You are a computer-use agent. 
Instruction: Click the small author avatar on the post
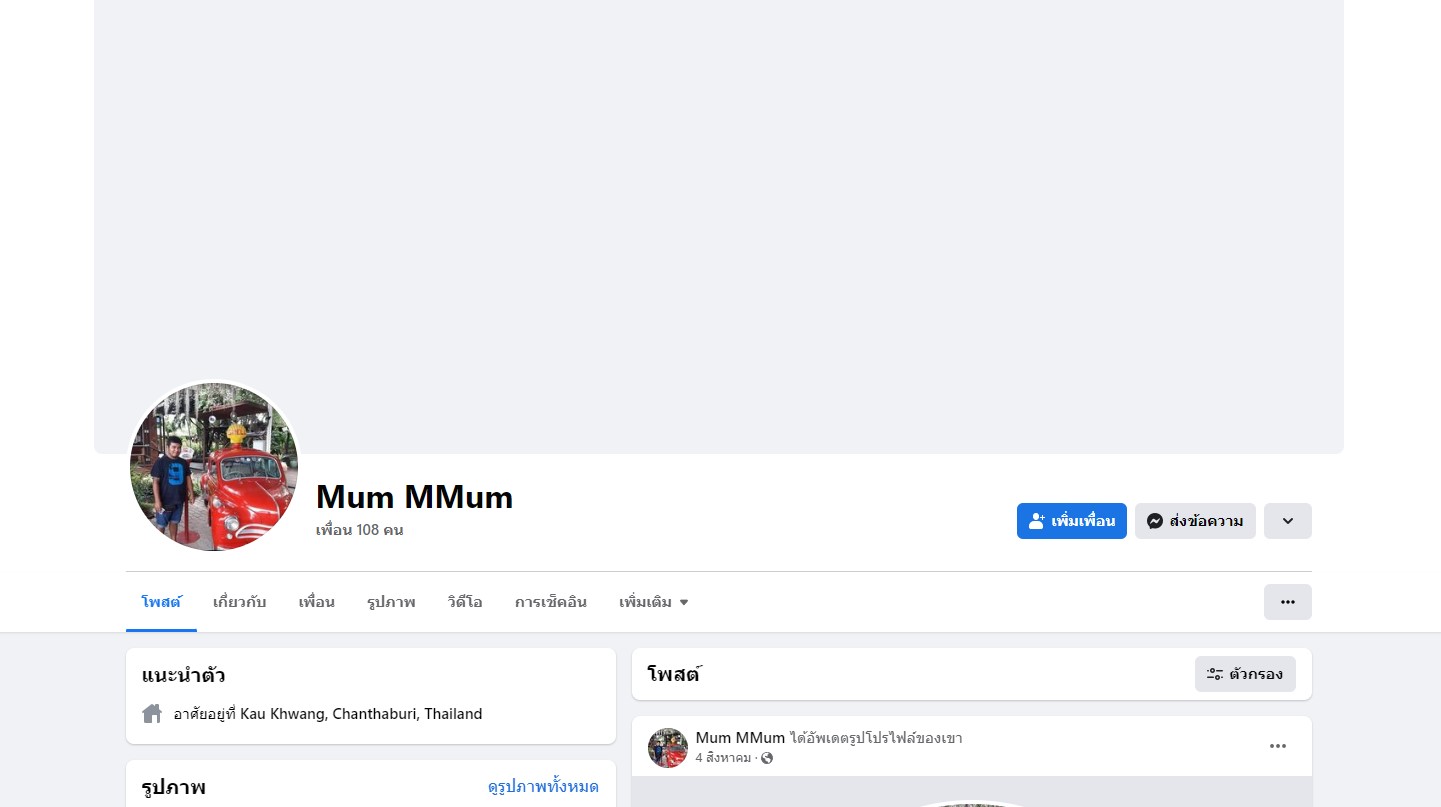[x=667, y=748]
